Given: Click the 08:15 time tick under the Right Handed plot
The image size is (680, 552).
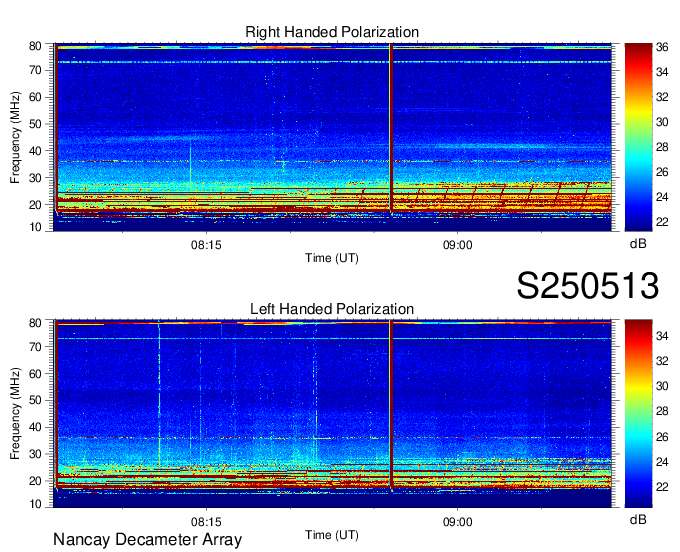Looking at the screenshot, I should tap(206, 245).
